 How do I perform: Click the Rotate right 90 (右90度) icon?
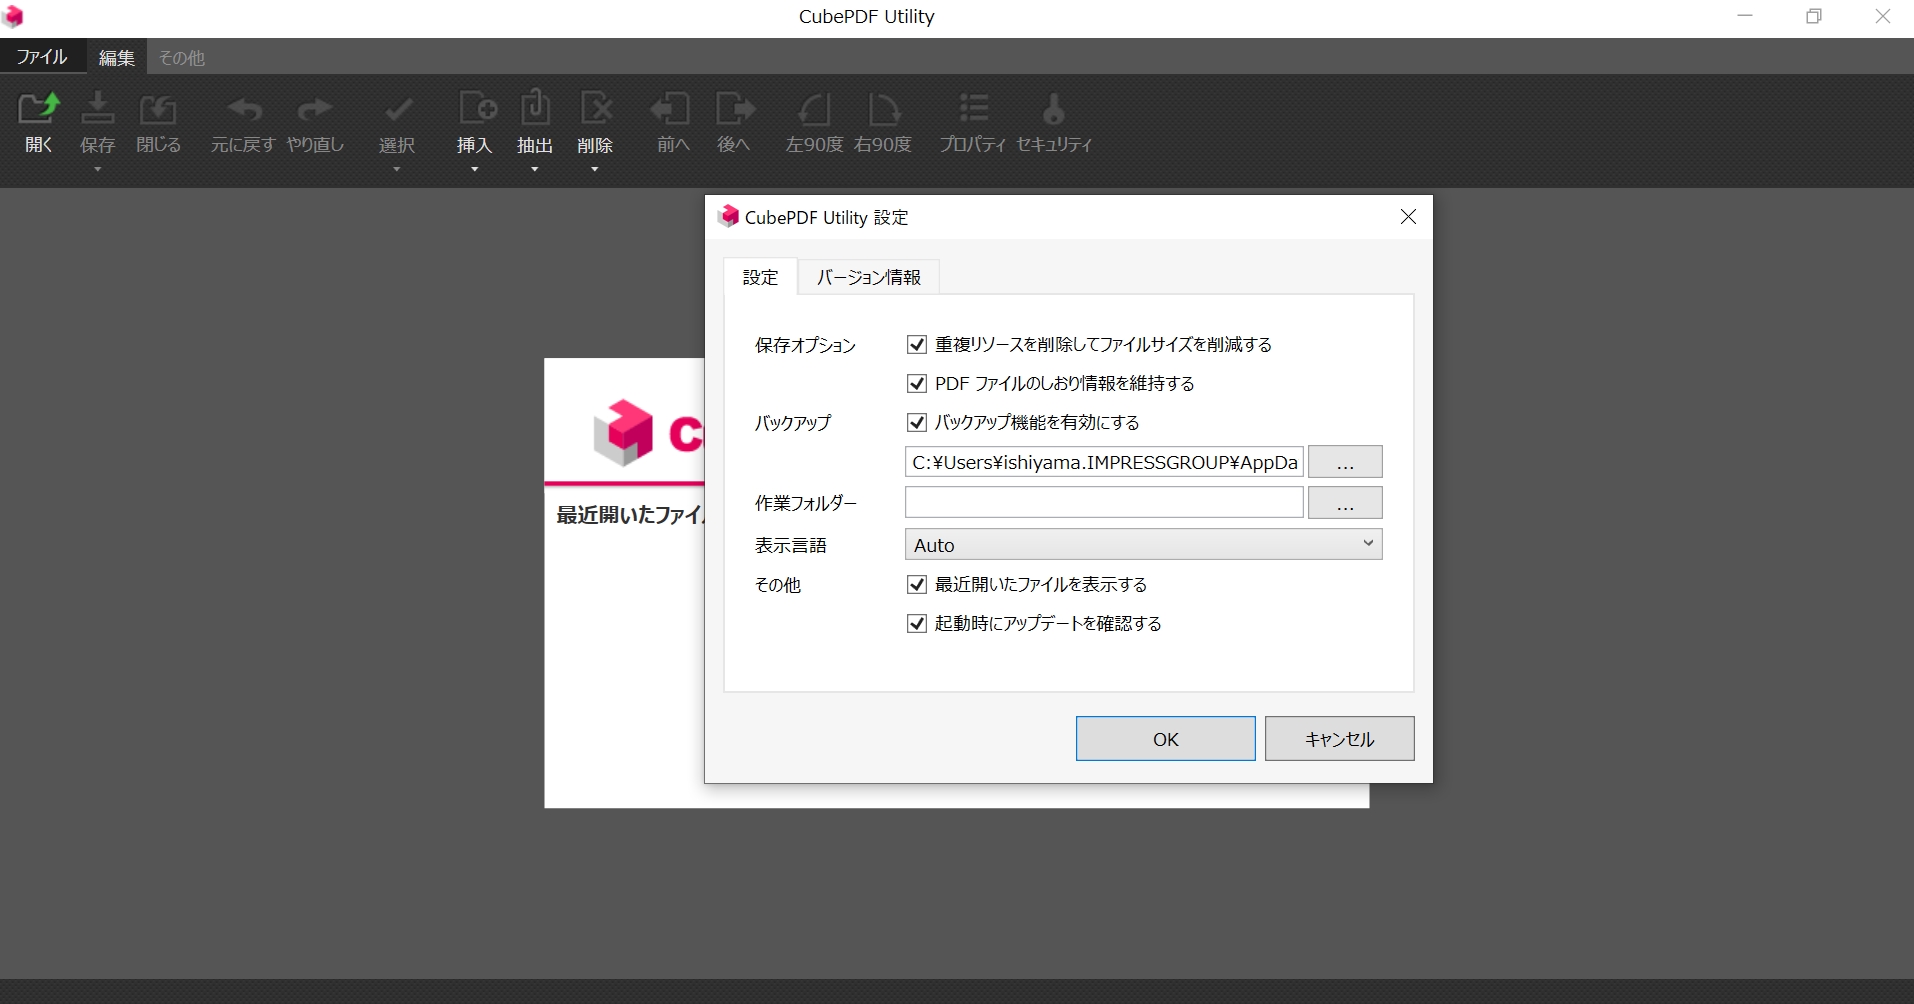pyautogui.click(x=883, y=108)
